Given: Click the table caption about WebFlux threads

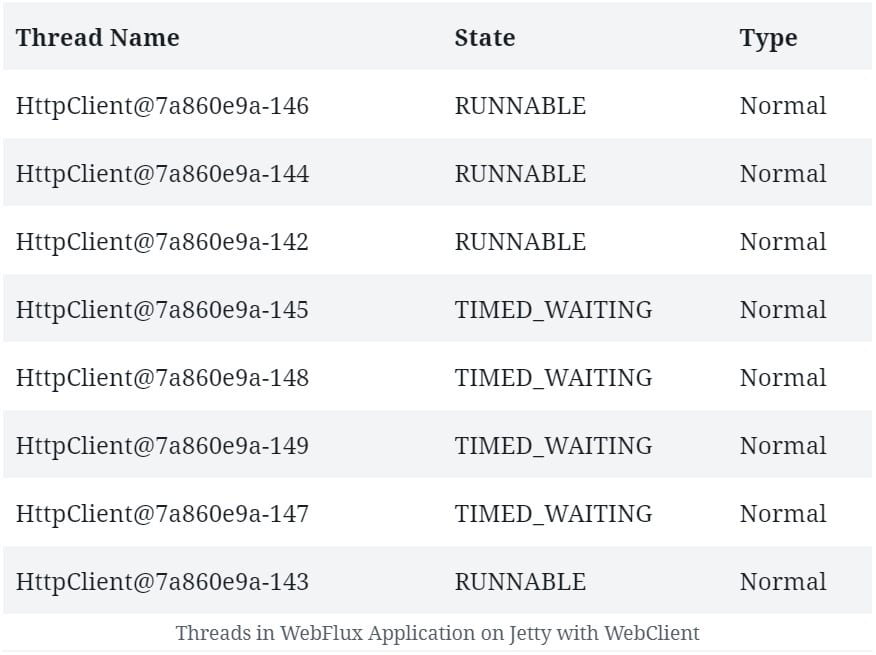Looking at the screenshot, I should [x=437, y=633].
